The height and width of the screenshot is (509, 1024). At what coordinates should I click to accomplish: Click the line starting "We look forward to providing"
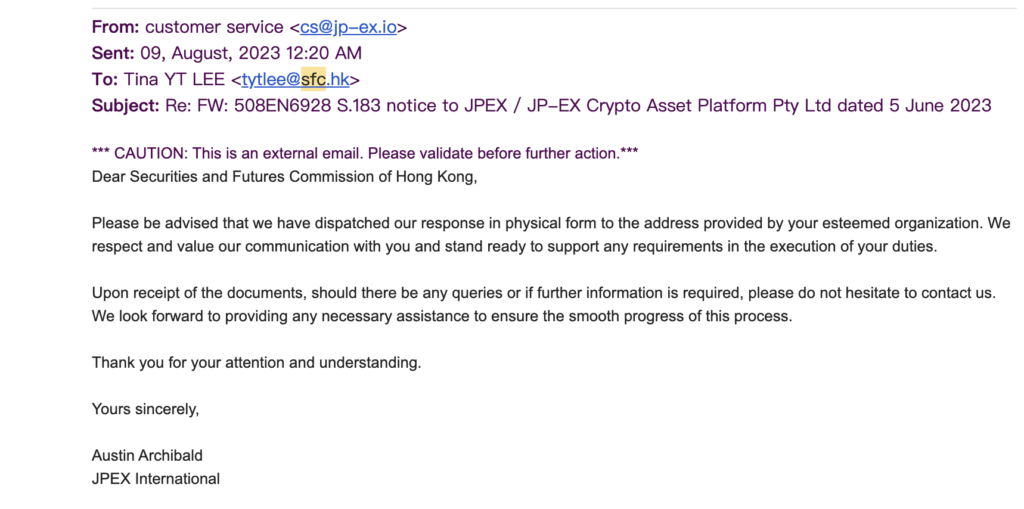(x=441, y=316)
